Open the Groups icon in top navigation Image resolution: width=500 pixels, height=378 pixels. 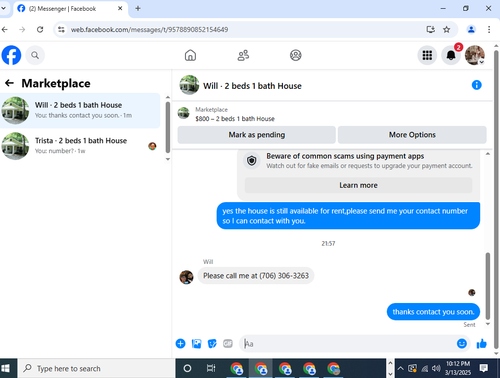tap(296, 55)
